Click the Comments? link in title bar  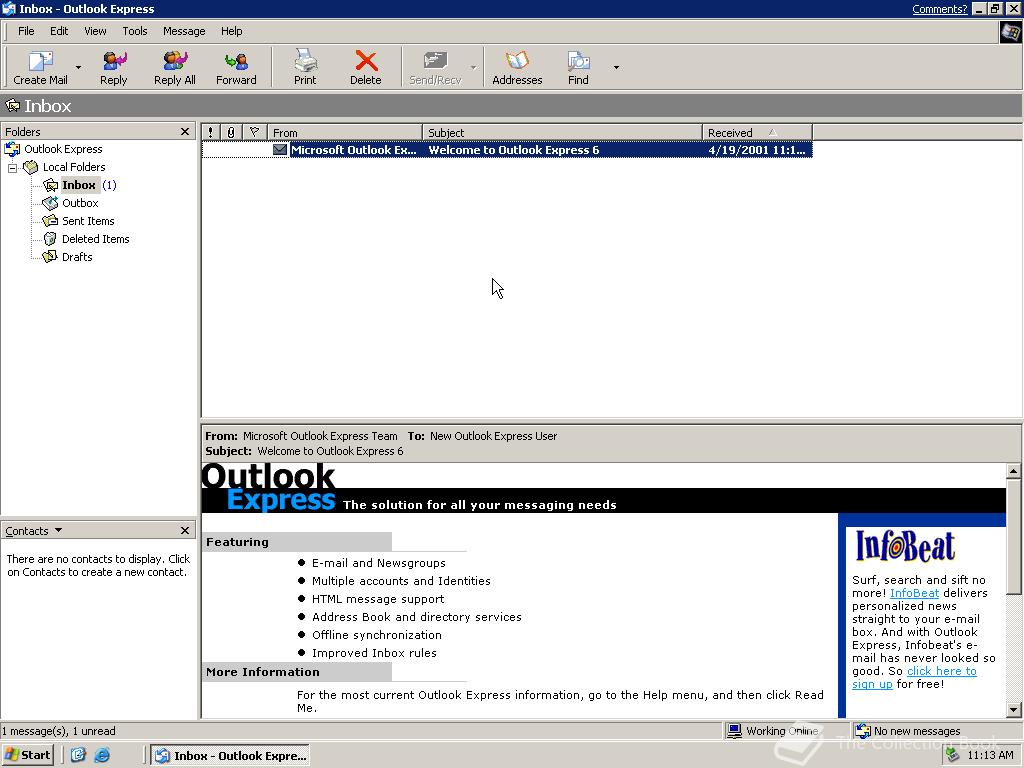(x=939, y=9)
